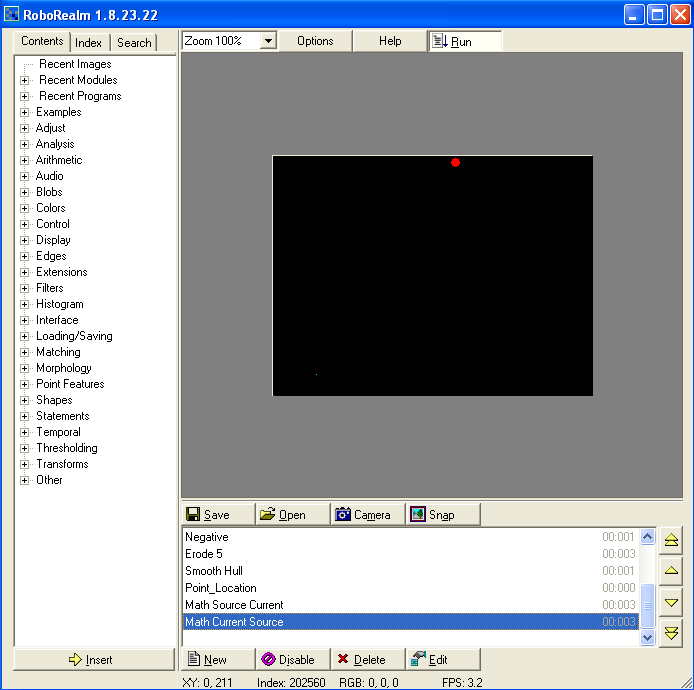694x690 pixels.
Task: Switch to the Search tab
Action: [x=134, y=43]
